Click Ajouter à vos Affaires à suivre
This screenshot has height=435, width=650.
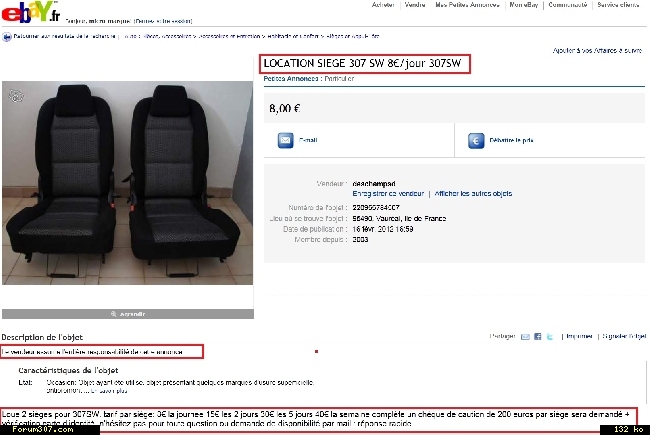(x=597, y=51)
